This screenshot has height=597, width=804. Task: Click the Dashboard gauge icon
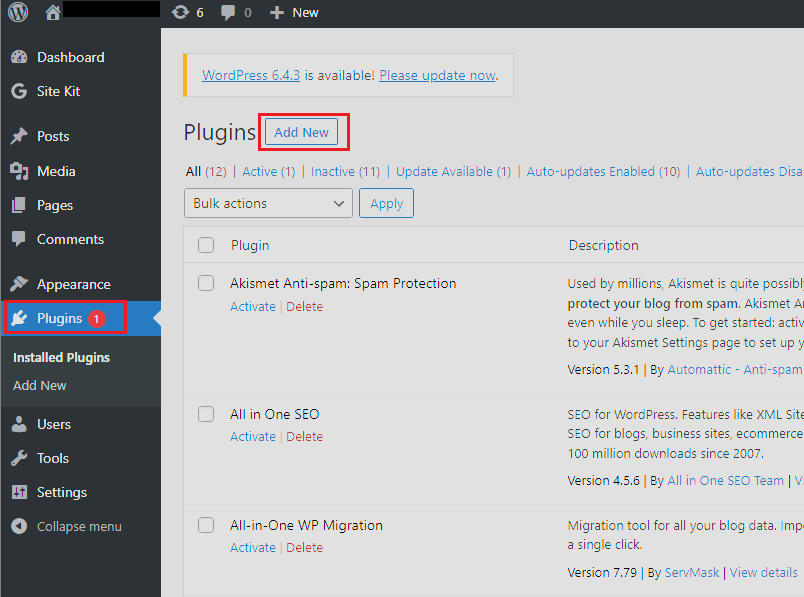[x=19, y=57]
